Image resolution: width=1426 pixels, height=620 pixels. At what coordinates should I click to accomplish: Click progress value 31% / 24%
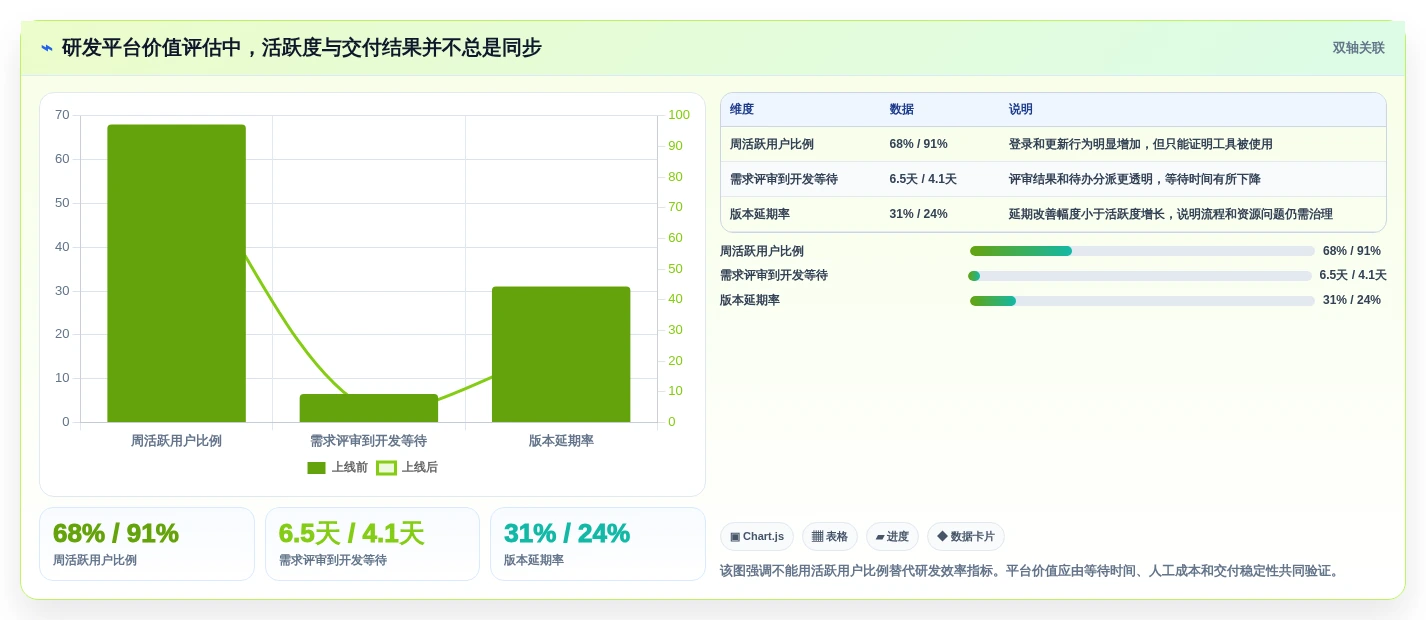pos(1352,300)
